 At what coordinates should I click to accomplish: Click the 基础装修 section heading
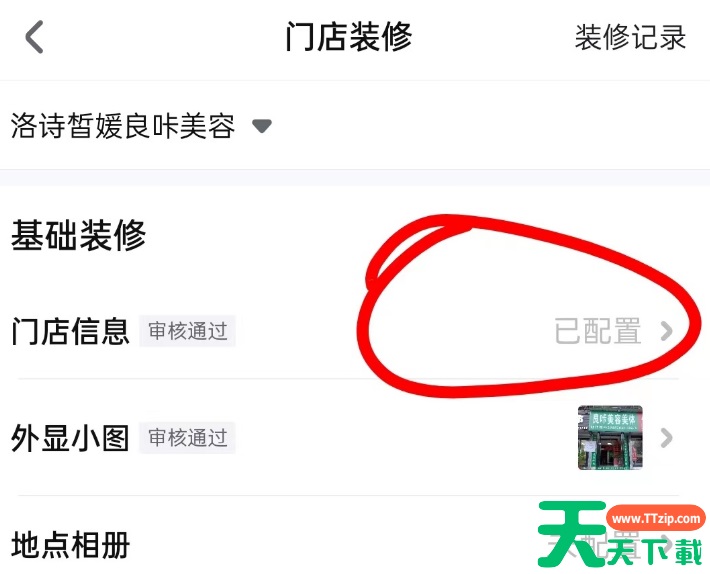coord(78,235)
